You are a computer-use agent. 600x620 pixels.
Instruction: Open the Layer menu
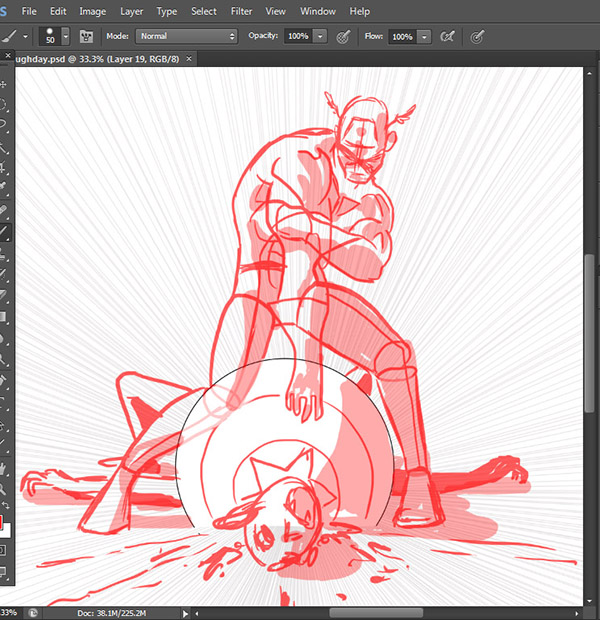coord(131,11)
